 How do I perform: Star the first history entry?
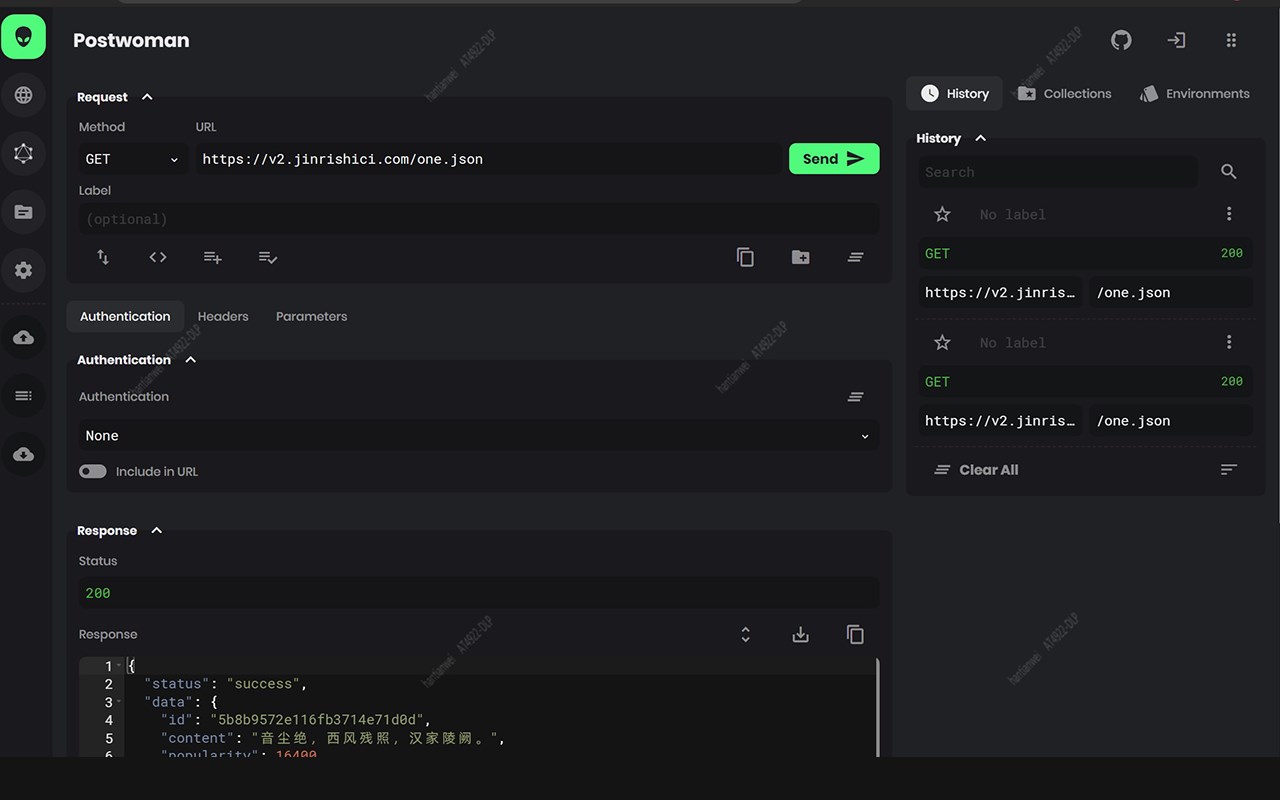pos(942,214)
